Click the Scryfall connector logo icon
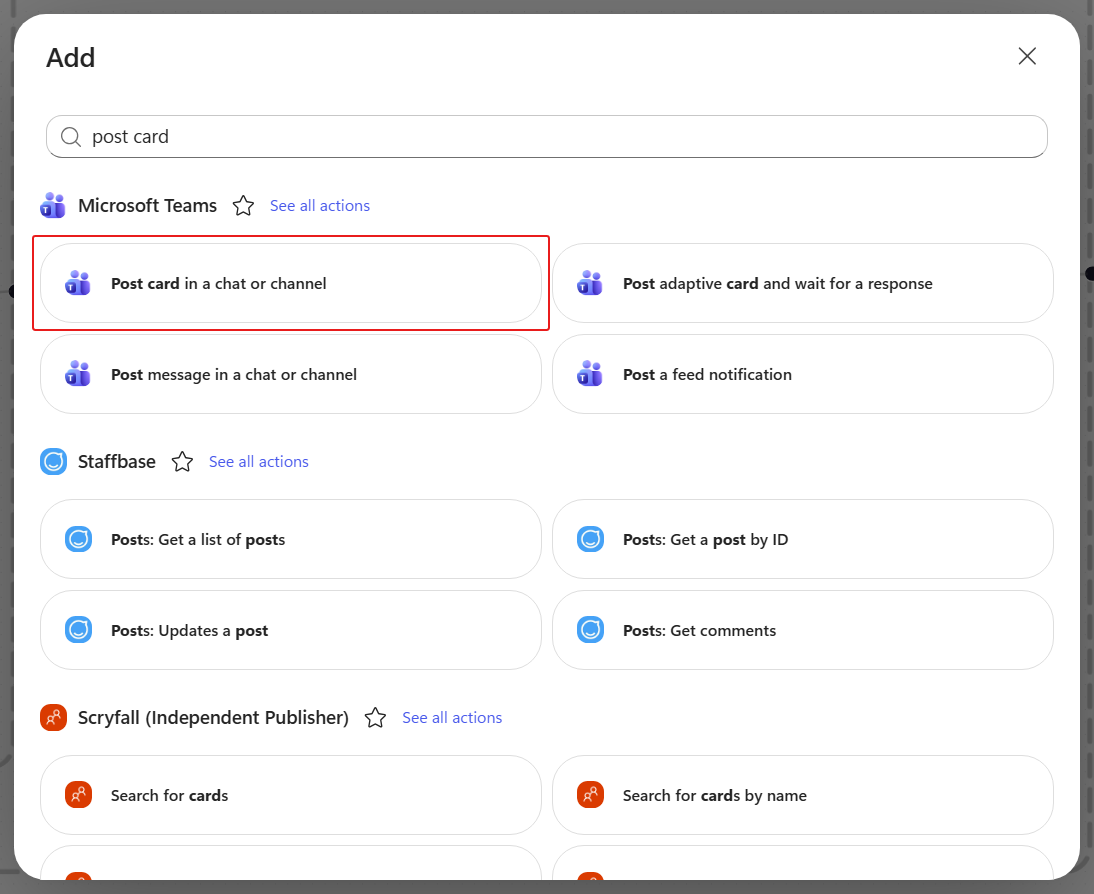The height and width of the screenshot is (894, 1094). (x=53, y=717)
